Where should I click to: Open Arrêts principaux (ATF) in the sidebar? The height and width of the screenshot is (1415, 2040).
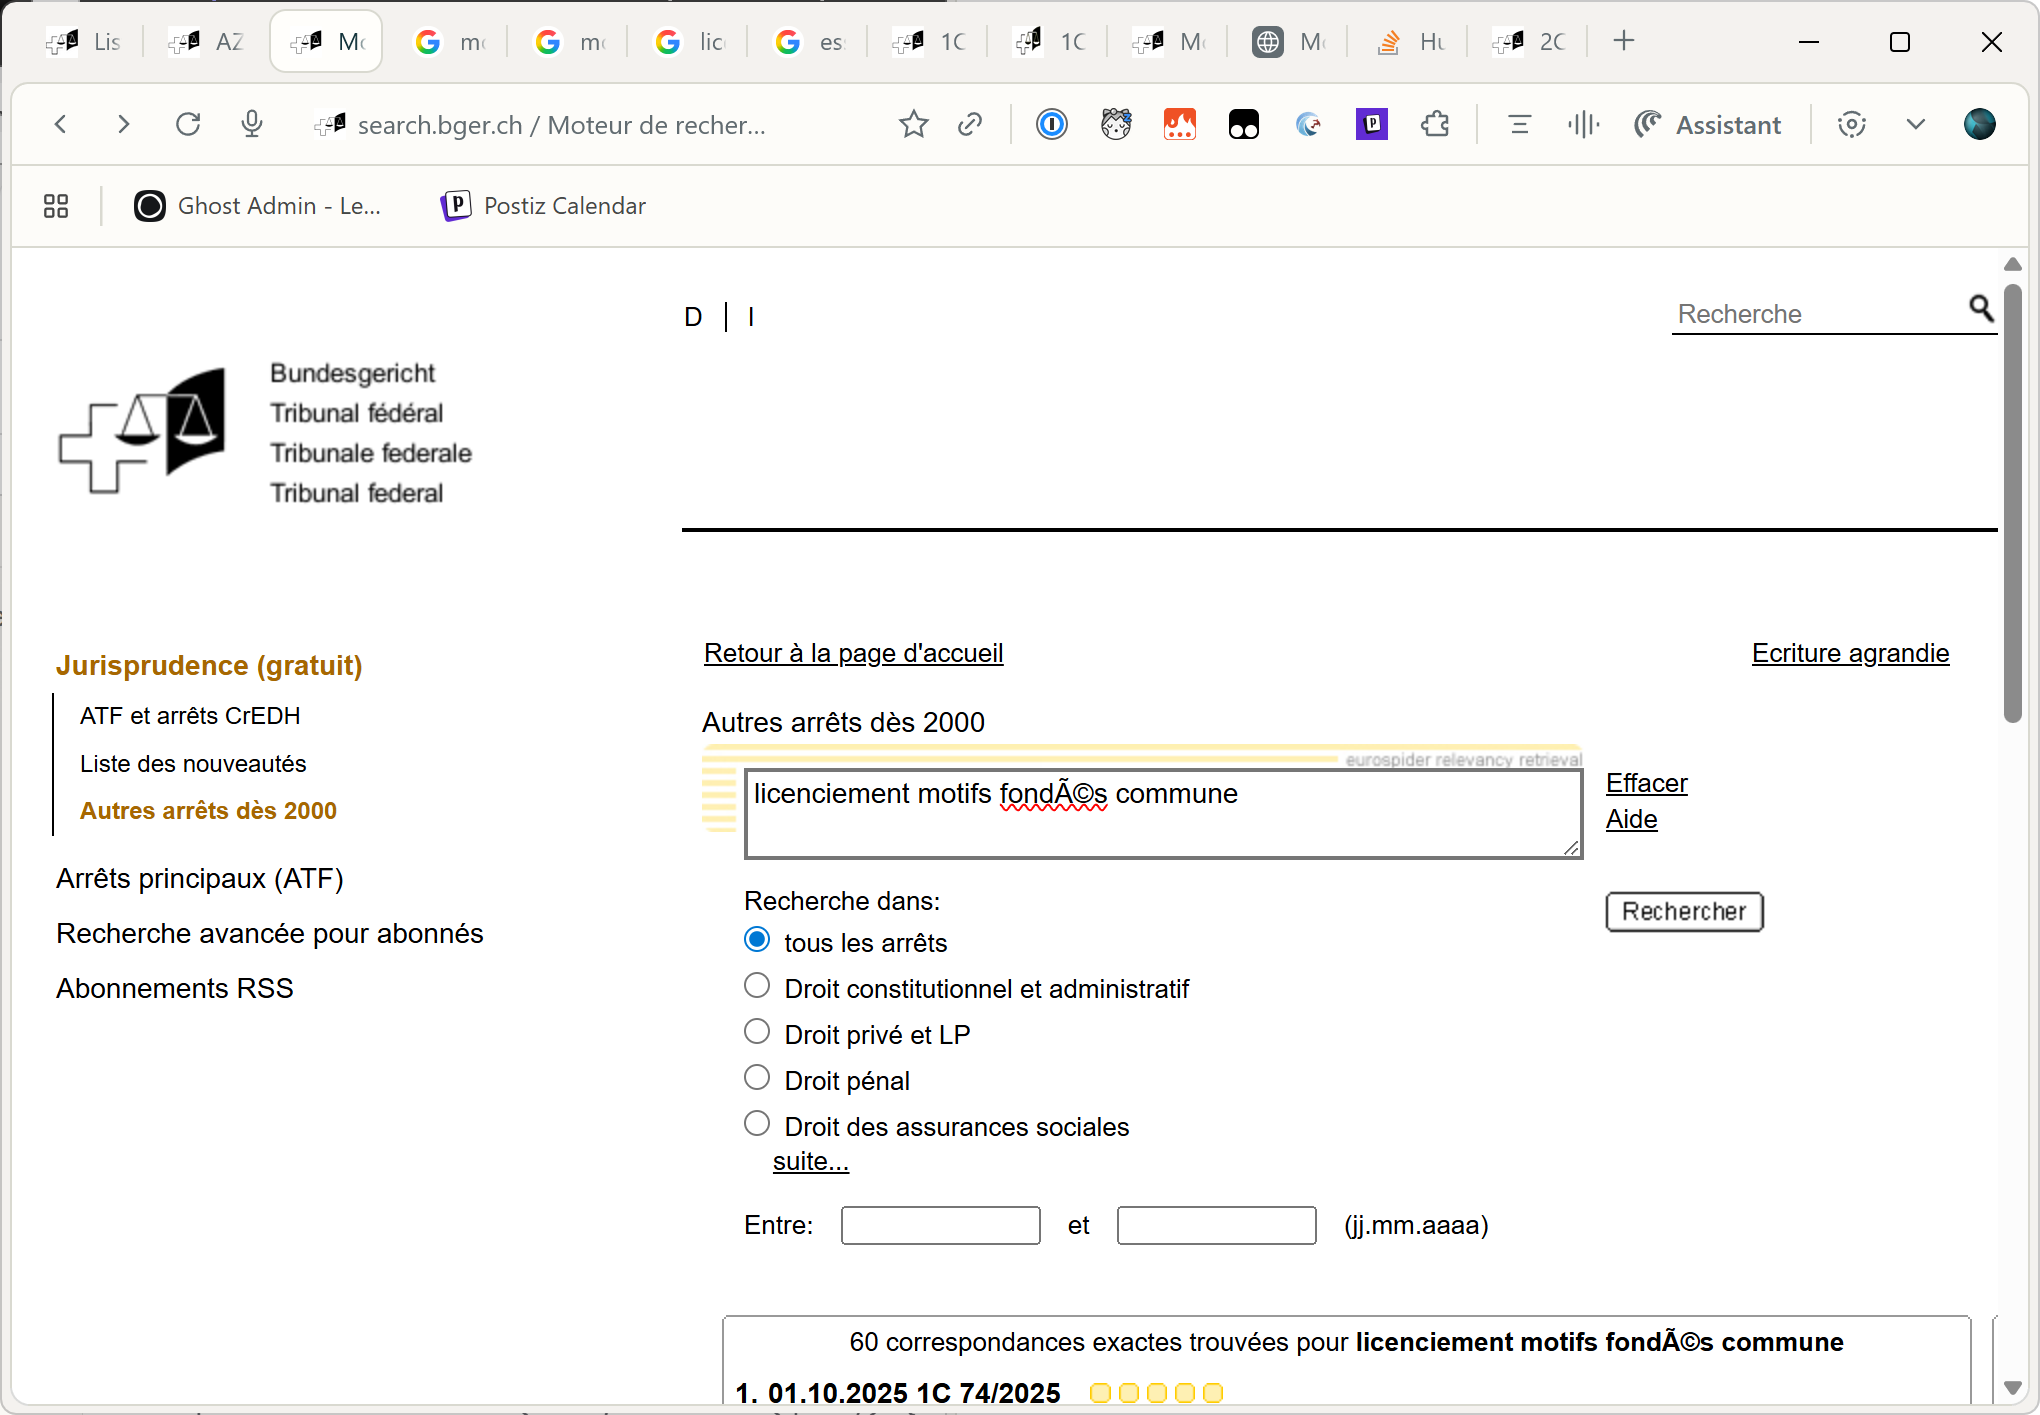pyautogui.click(x=200, y=879)
